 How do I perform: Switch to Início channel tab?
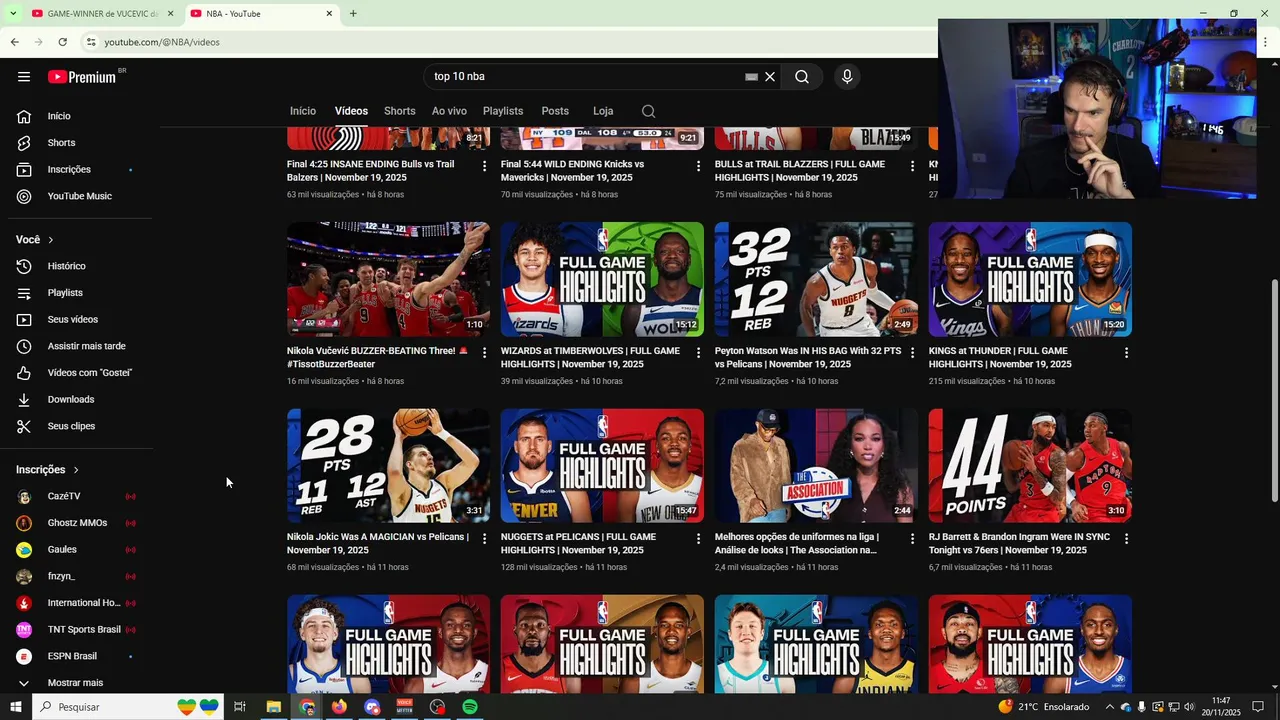(x=303, y=111)
